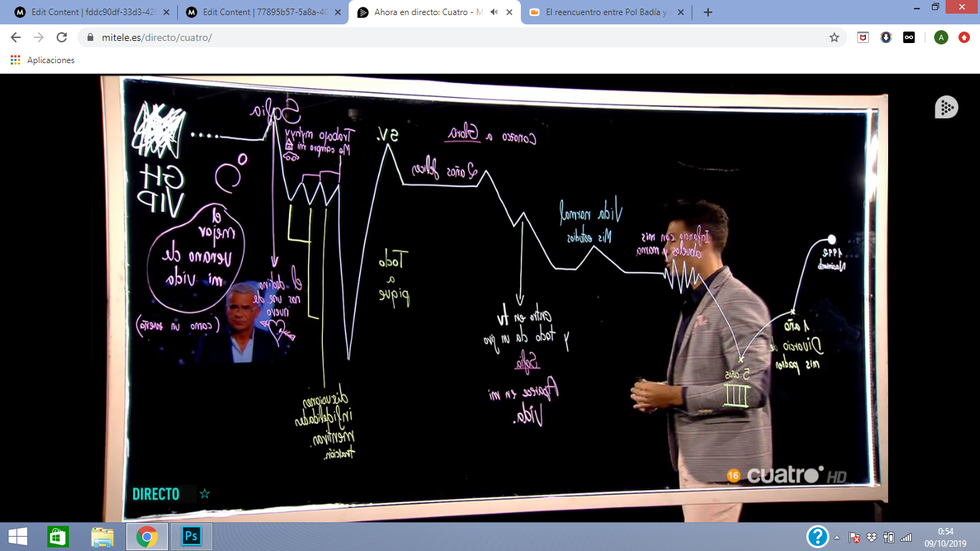The image size is (980, 551).
Task: Click the Chrome taskbar icon
Action: [147, 537]
